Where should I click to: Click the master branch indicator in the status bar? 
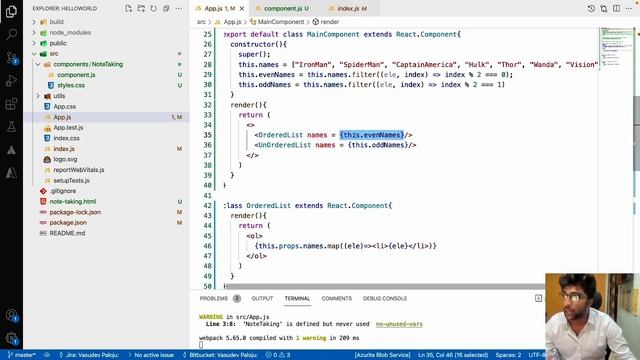point(22,355)
